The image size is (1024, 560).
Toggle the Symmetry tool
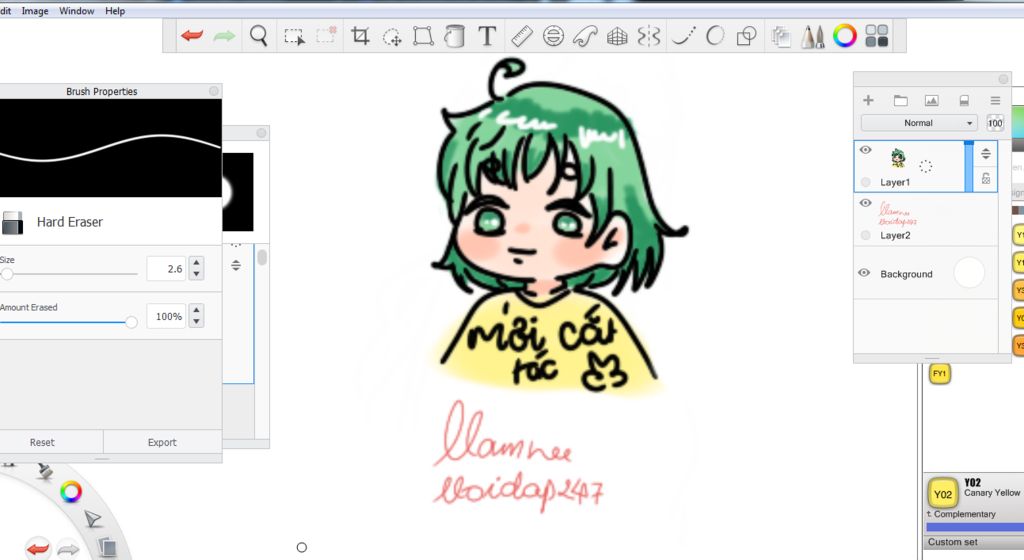tap(648, 36)
